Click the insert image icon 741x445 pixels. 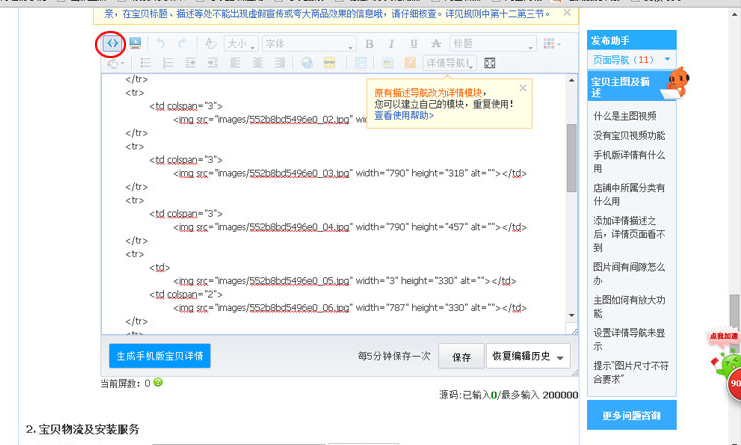[388, 63]
